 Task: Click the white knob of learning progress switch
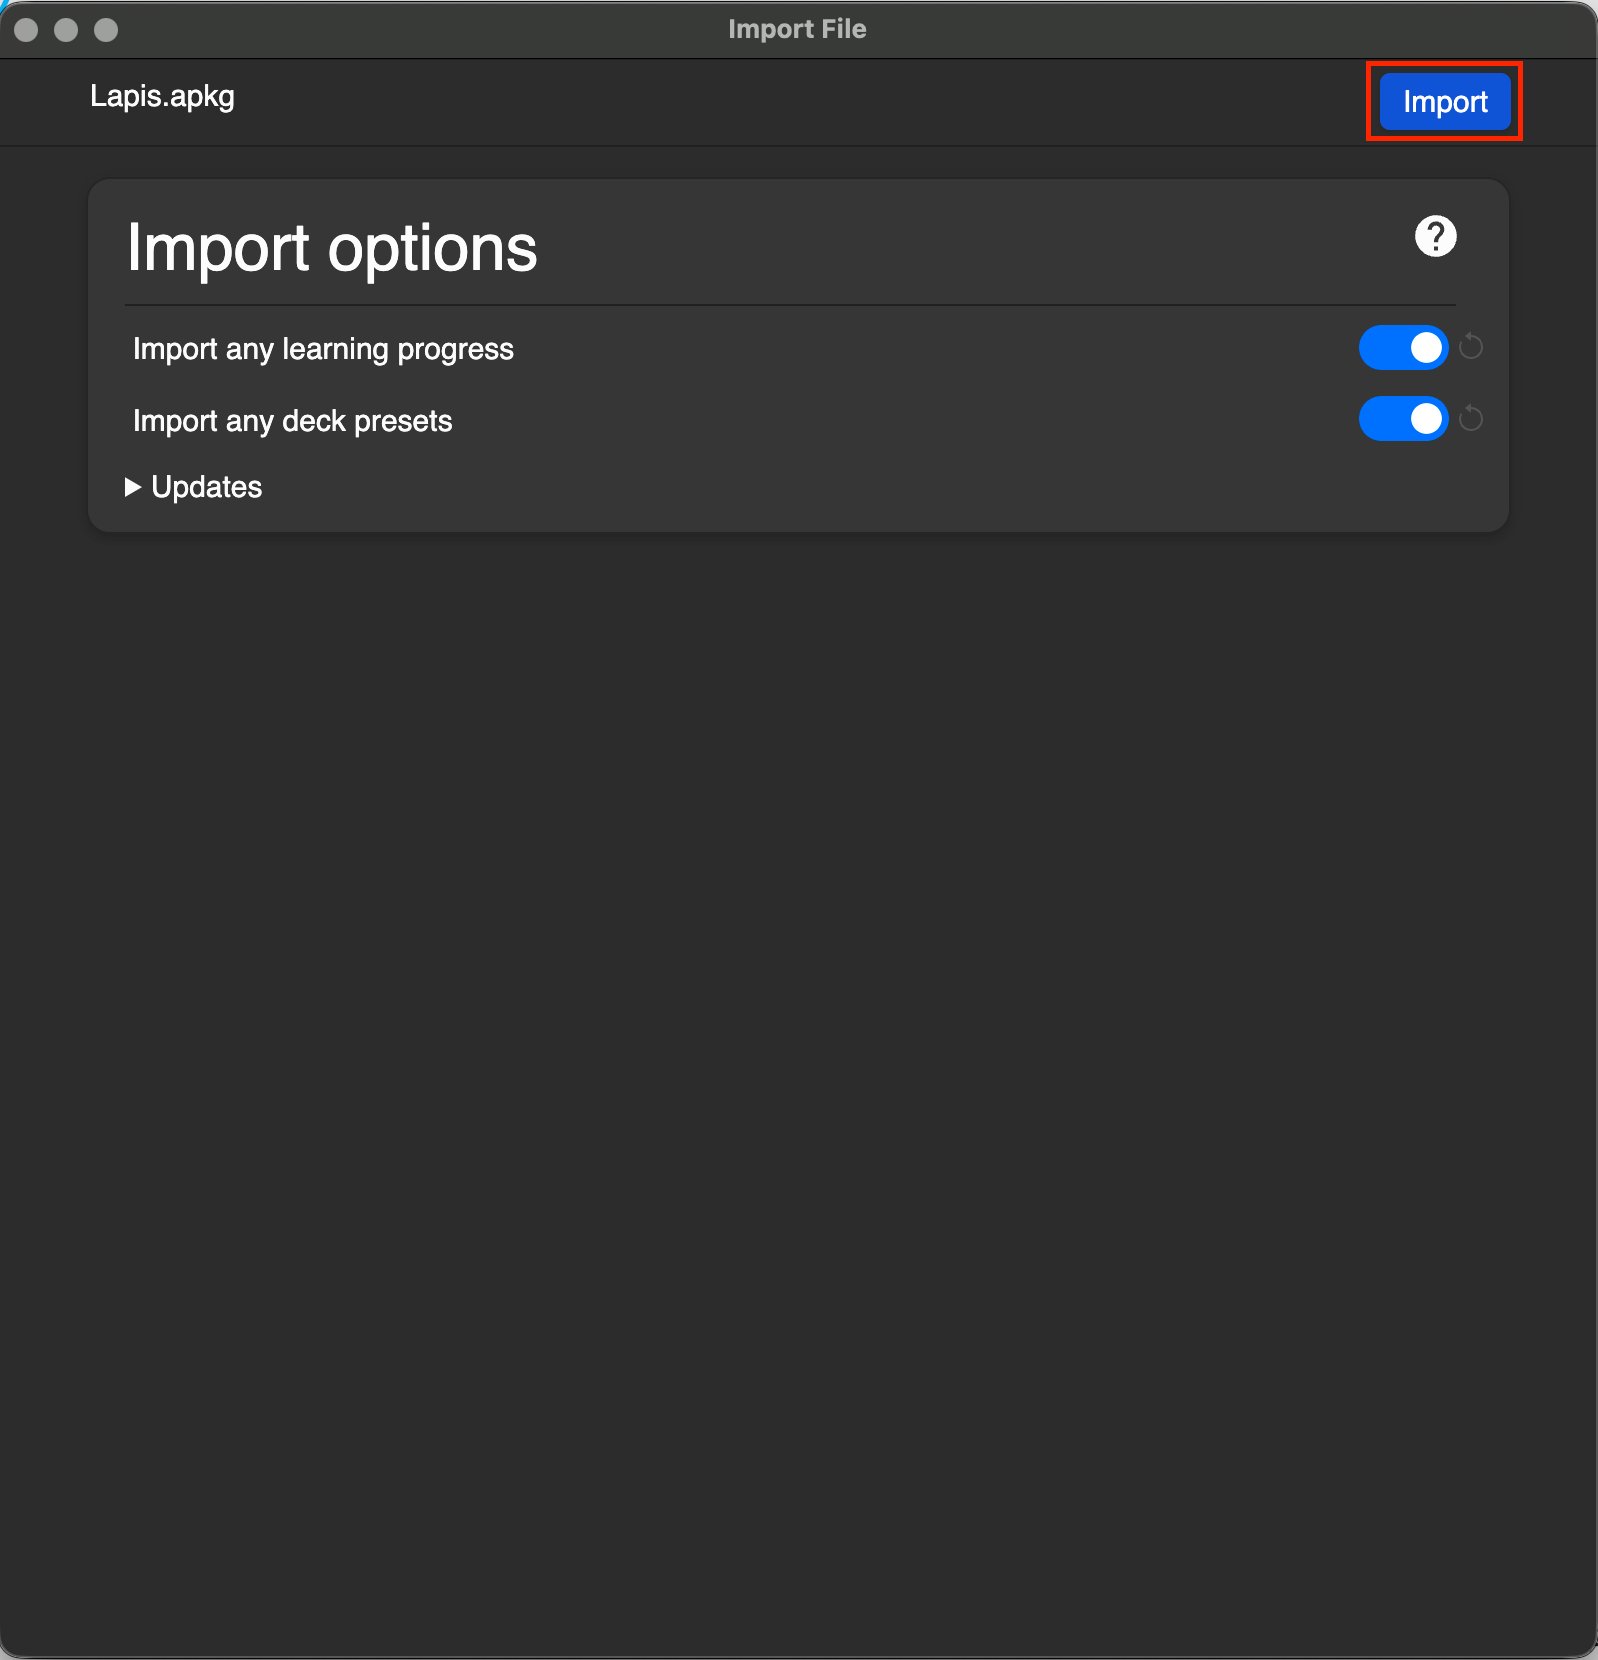(x=1426, y=347)
